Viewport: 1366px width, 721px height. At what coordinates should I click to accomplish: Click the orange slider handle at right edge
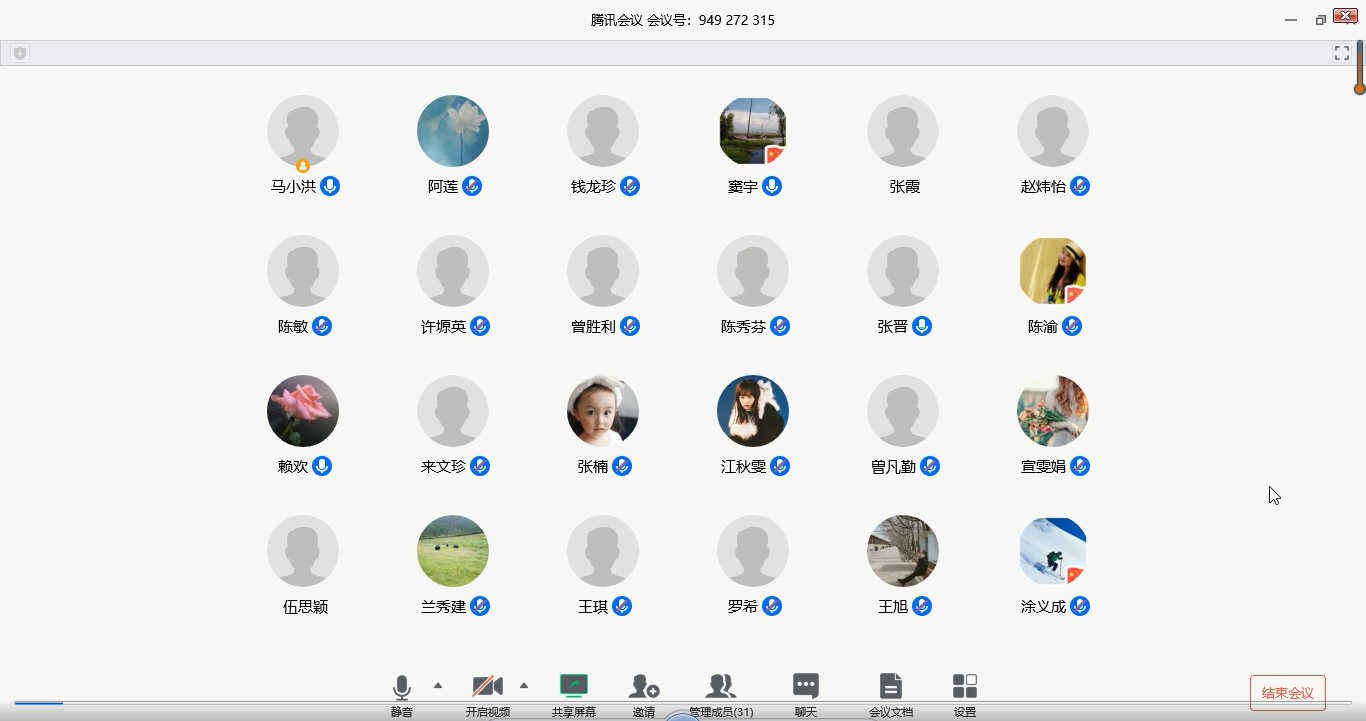[x=1359, y=89]
